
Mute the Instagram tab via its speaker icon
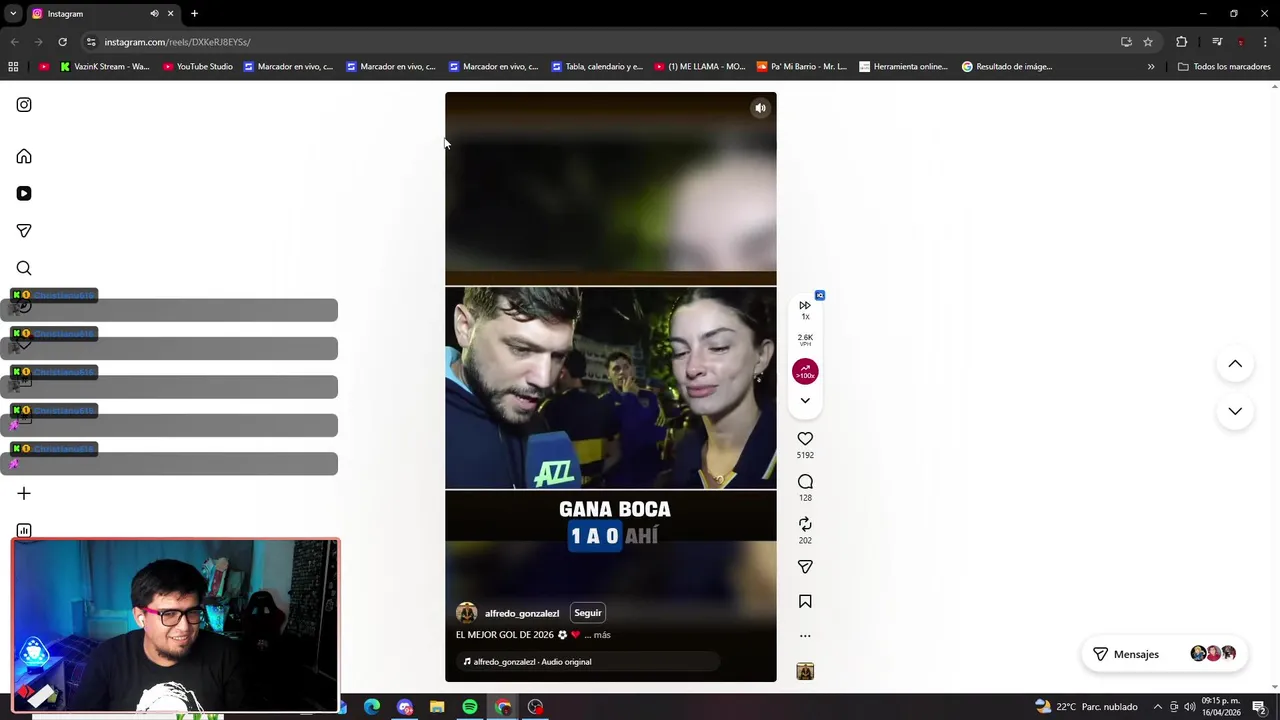tap(154, 14)
